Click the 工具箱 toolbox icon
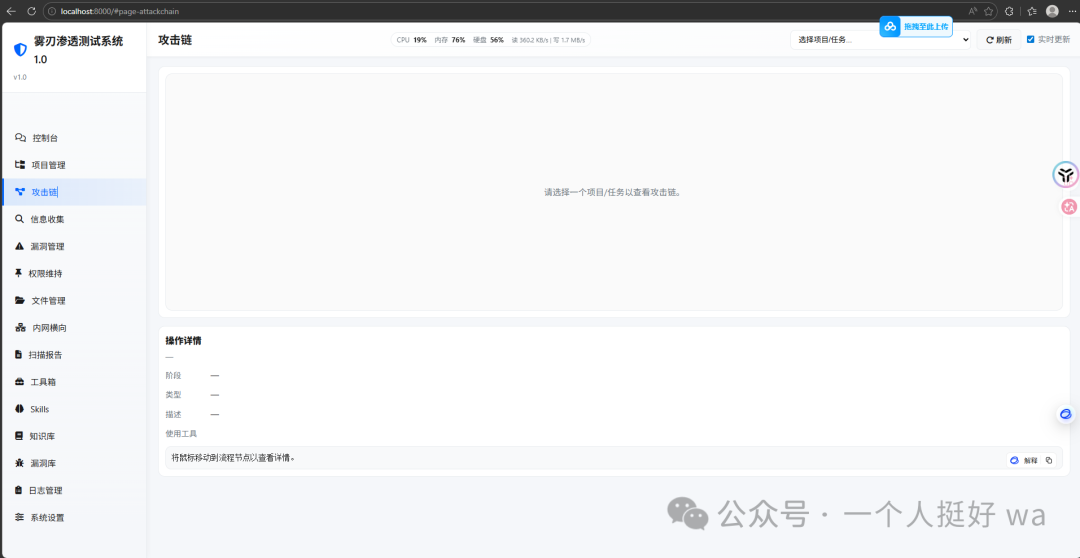The image size is (1080, 558). pos(19,382)
